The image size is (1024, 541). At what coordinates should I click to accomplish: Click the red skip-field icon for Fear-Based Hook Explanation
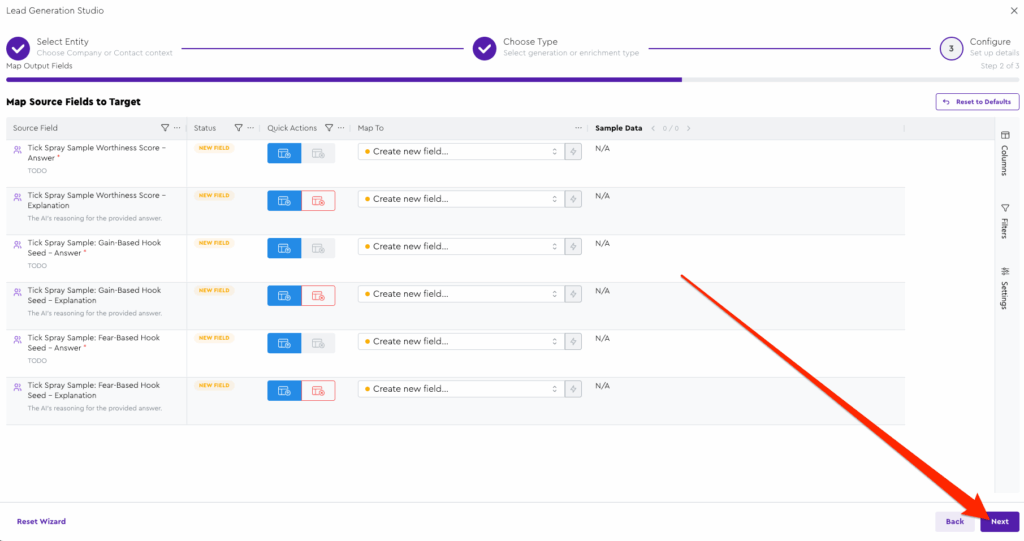pyautogui.click(x=318, y=390)
